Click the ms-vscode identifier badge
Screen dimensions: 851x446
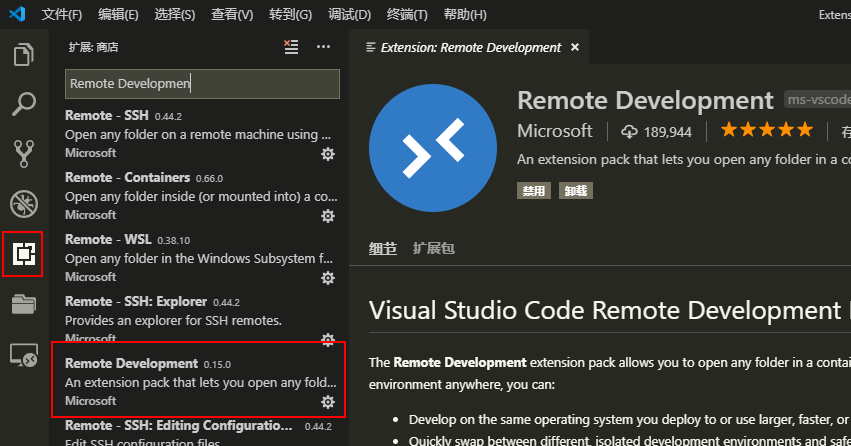(x=817, y=100)
